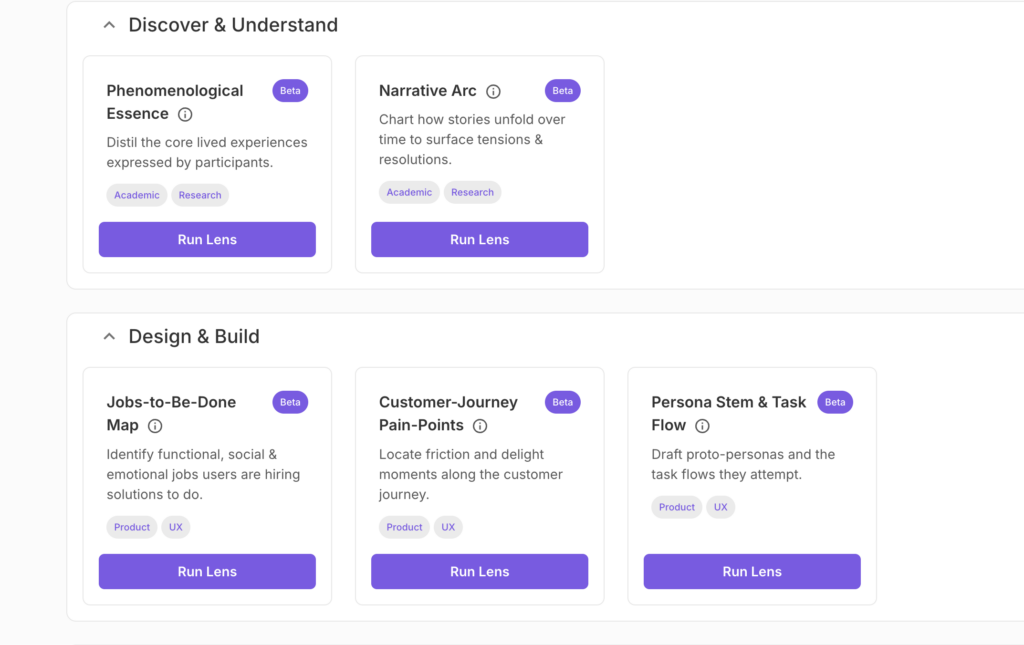The image size is (1024, 645).
Task: Click Beta badge on Narrative Arc card
Action: 562,91
